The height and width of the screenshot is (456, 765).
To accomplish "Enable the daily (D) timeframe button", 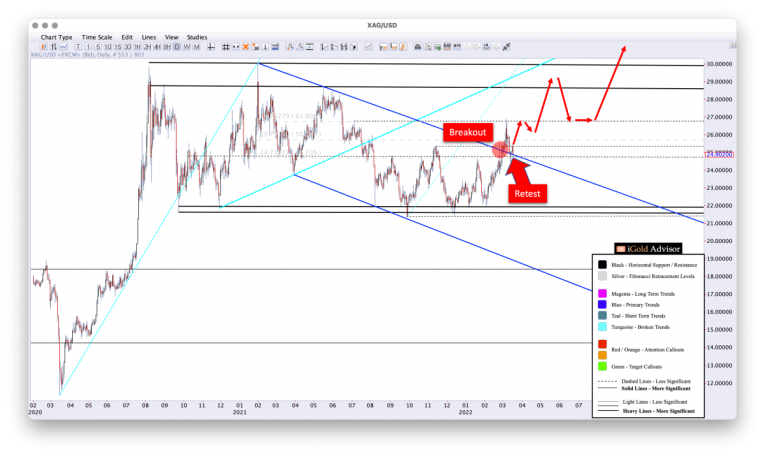I will [x=177, y=46].
